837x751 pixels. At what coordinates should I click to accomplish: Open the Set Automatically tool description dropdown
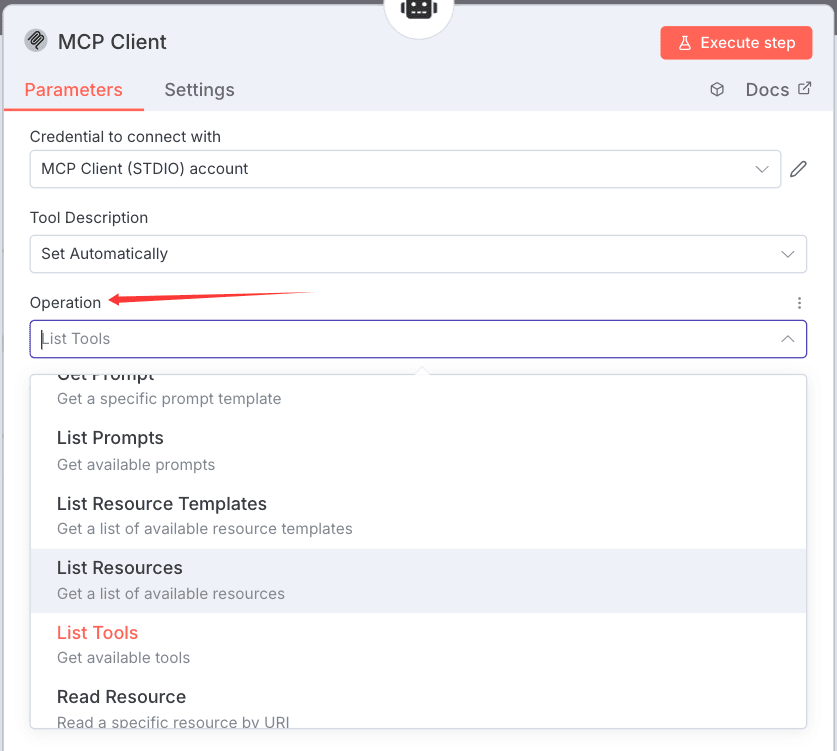(x=418, y=254)
